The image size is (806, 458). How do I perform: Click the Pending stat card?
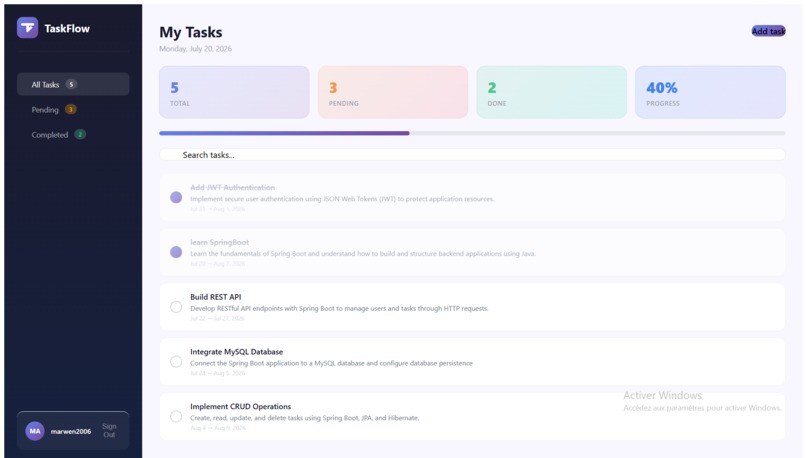(x=393, y=92)
